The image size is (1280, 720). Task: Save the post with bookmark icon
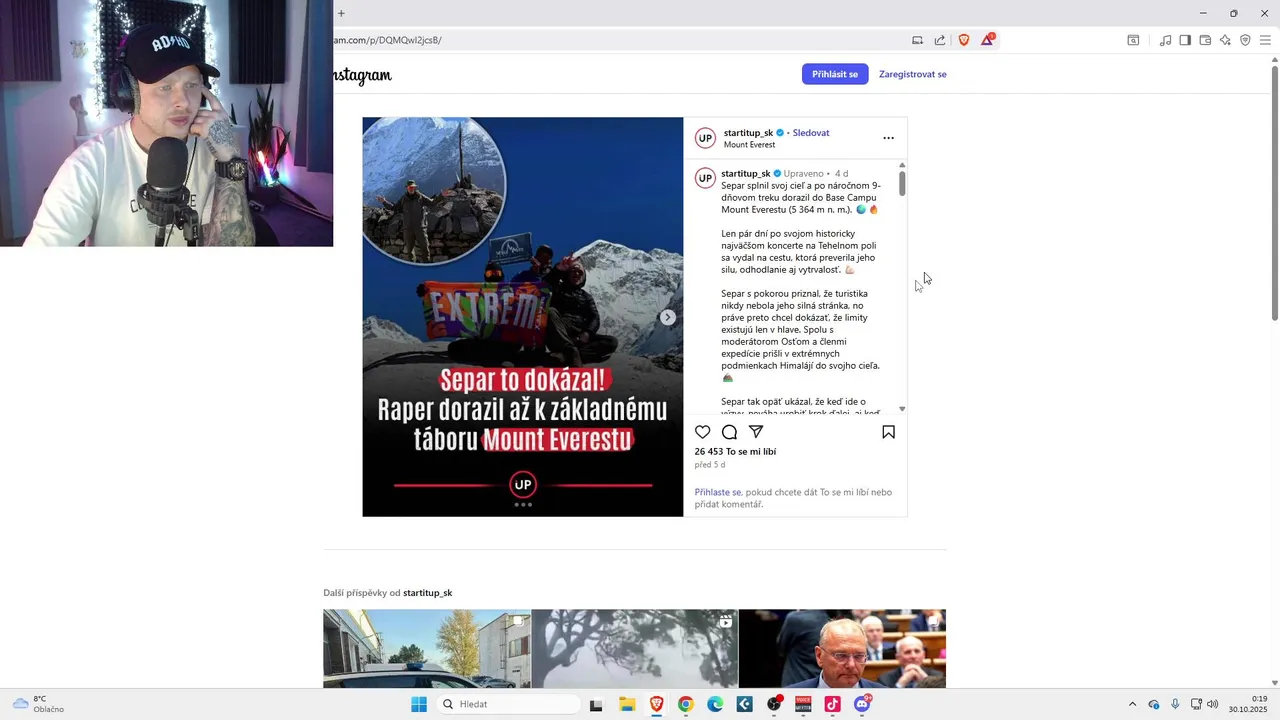pyautogui.click(x=888, y=432)
